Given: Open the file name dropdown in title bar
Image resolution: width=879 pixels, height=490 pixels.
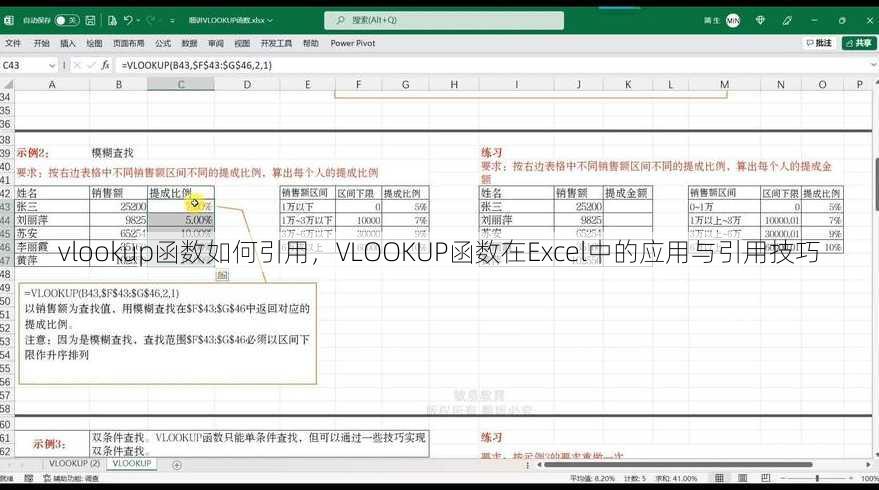Looking at the screenshot, I should coord(270,20).
